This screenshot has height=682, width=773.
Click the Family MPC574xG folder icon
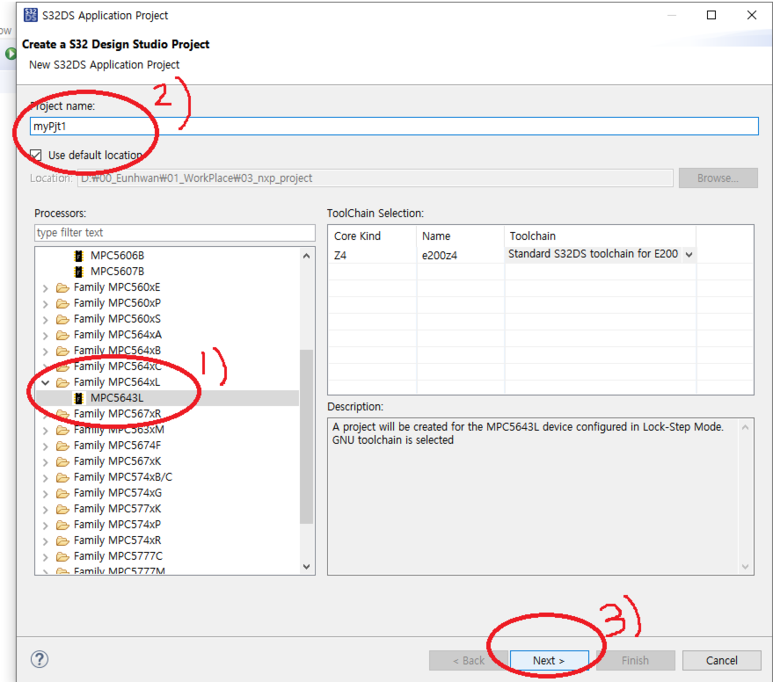[62, 493]
